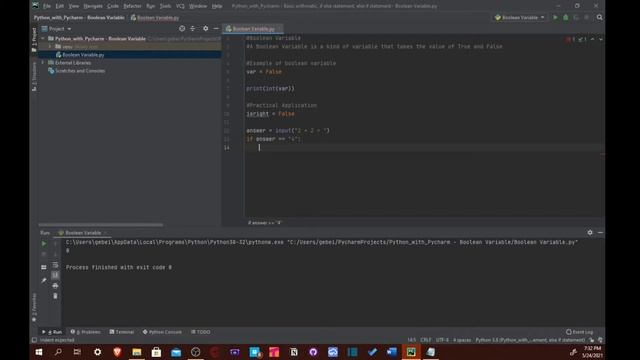Image resolution: width=640 pixels, height=360 pixels.
Task: Click the Restore Layout icon in Run panel
Action: click(44, 267)
